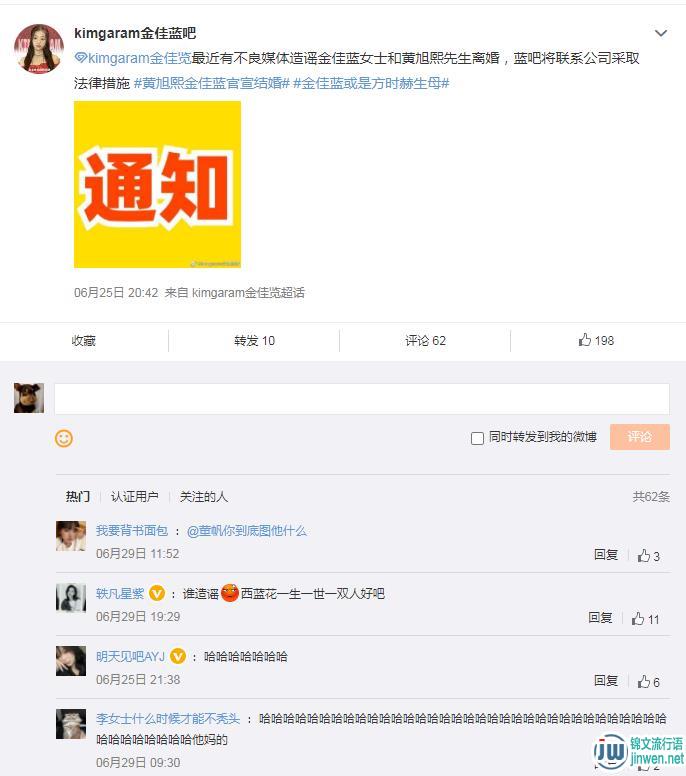Viewport: 686px width, 776px height.
Task: Expand the post options chevron at top right
Action: coord(661,33)
